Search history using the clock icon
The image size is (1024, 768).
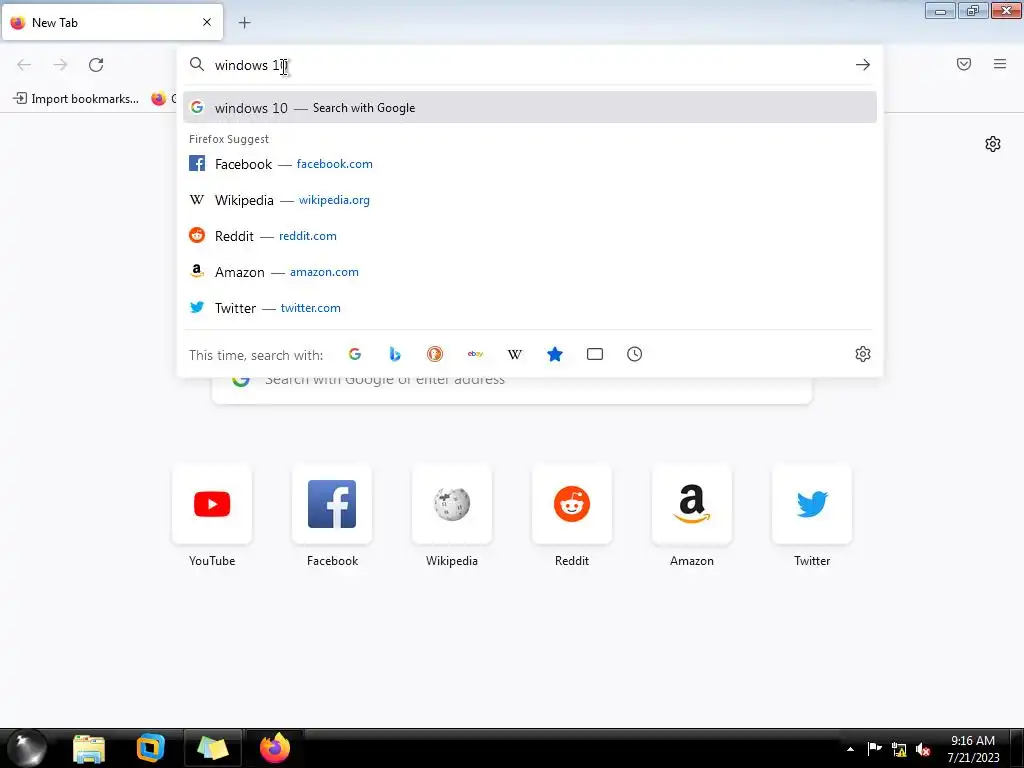[635, 354]
